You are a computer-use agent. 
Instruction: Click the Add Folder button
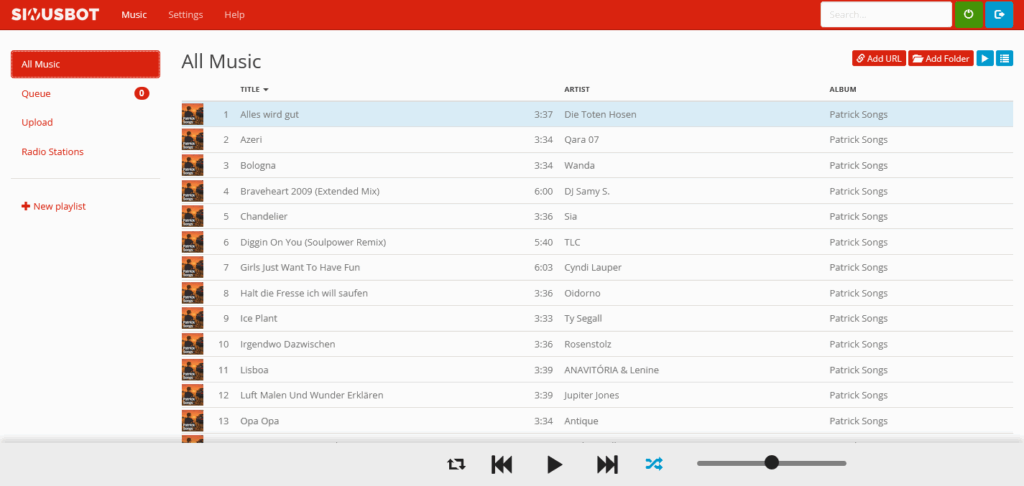point(940,59)
